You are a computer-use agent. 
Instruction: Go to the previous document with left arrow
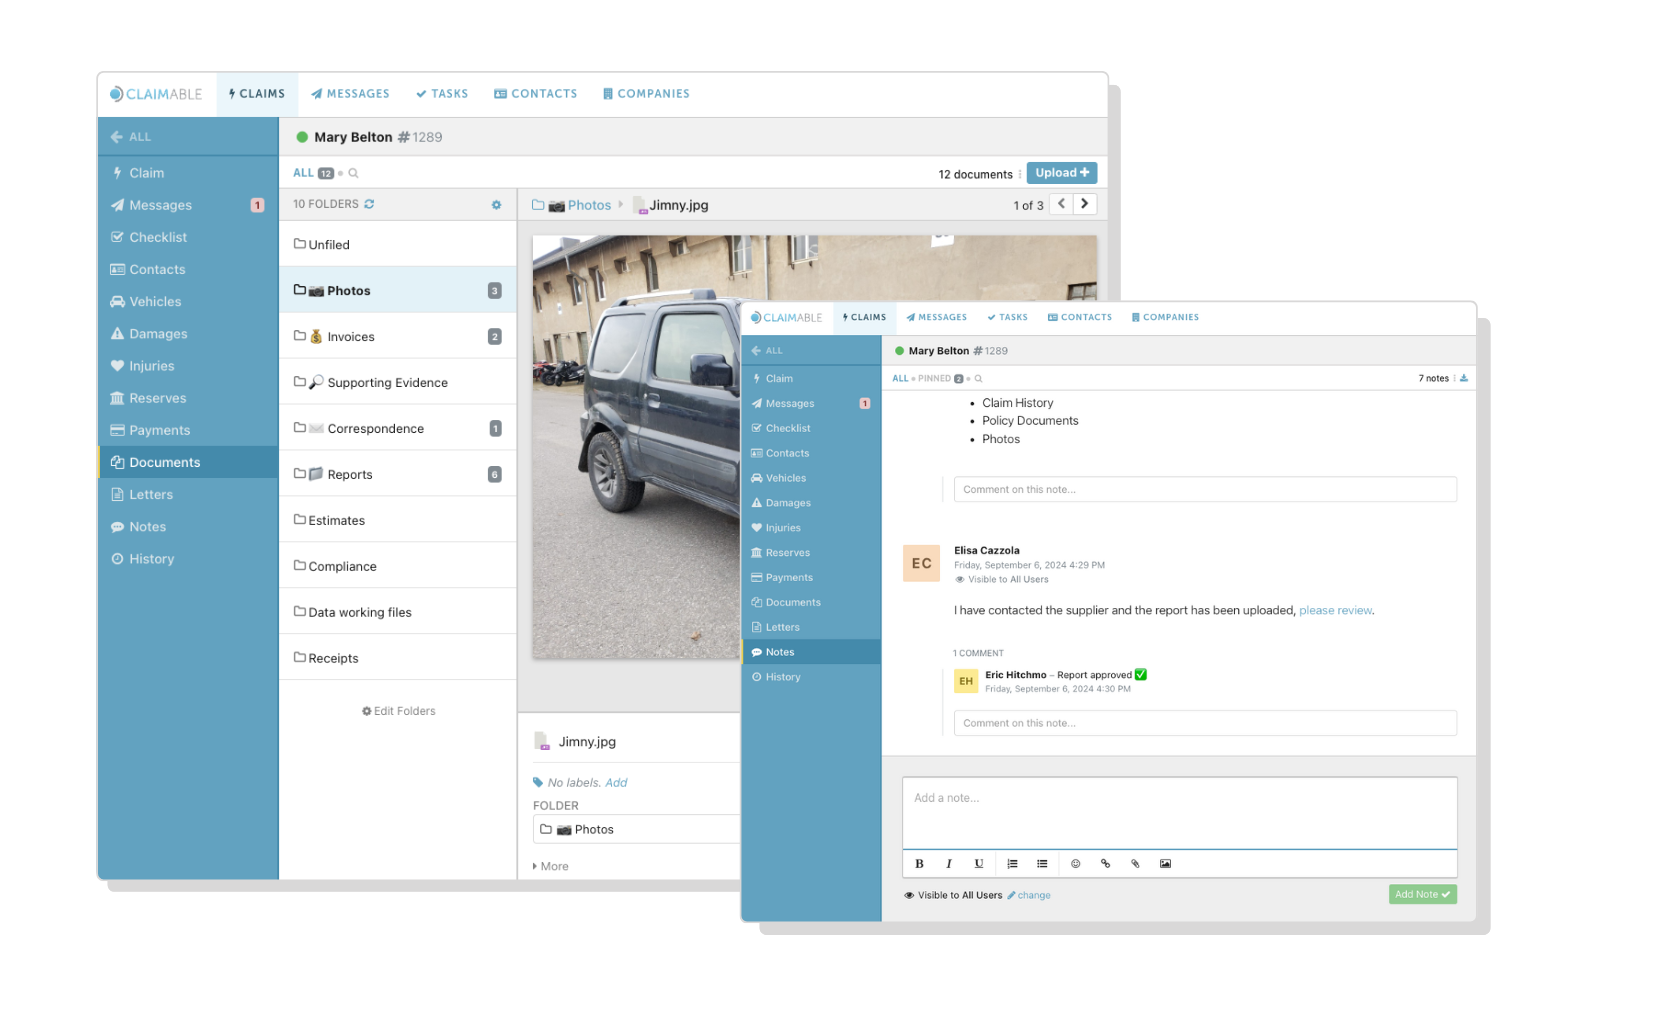tap(1062, 204)
